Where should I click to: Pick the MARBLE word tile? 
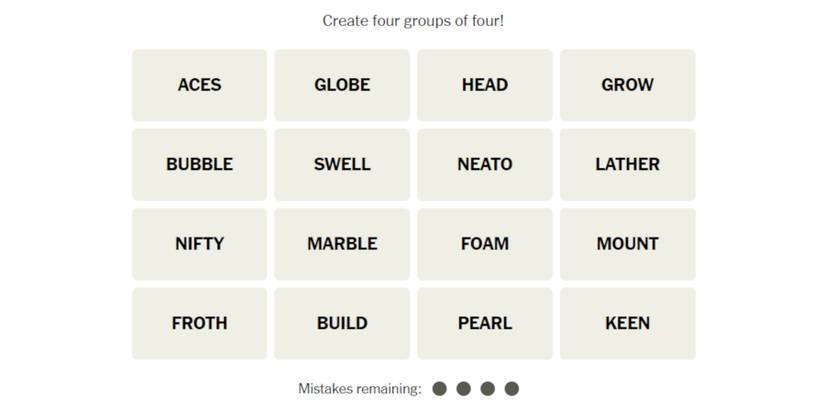(x=342, y=243)
